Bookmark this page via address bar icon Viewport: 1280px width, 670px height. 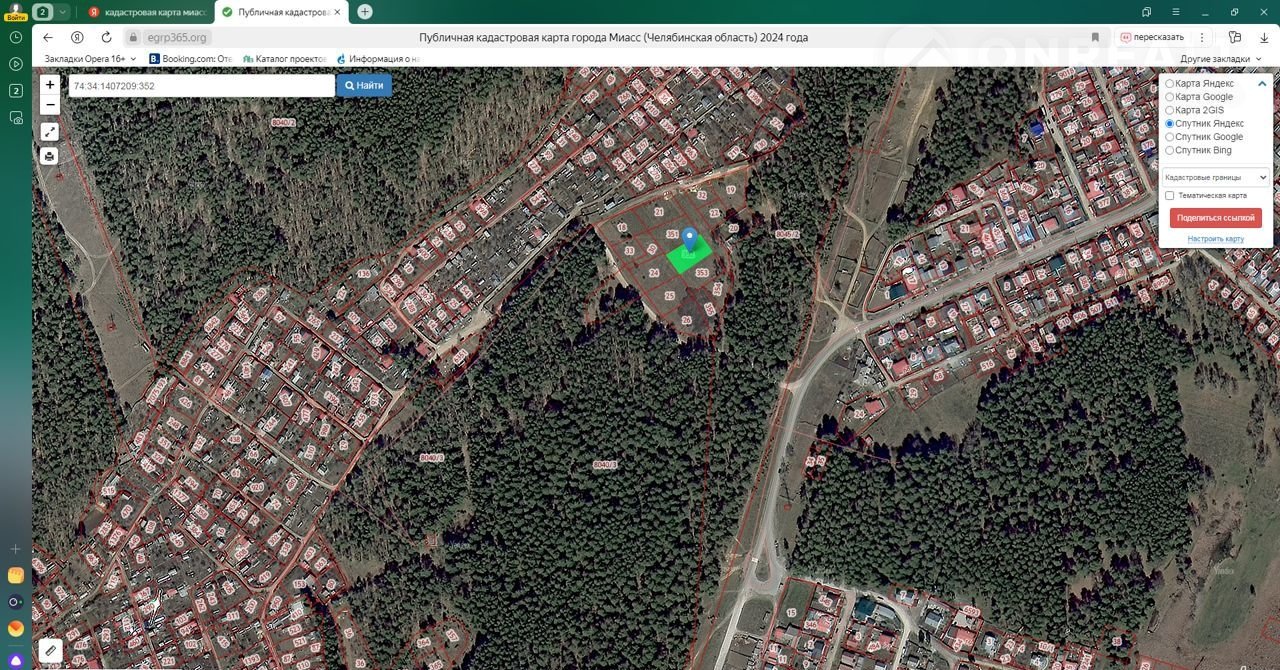point(1095,38)
